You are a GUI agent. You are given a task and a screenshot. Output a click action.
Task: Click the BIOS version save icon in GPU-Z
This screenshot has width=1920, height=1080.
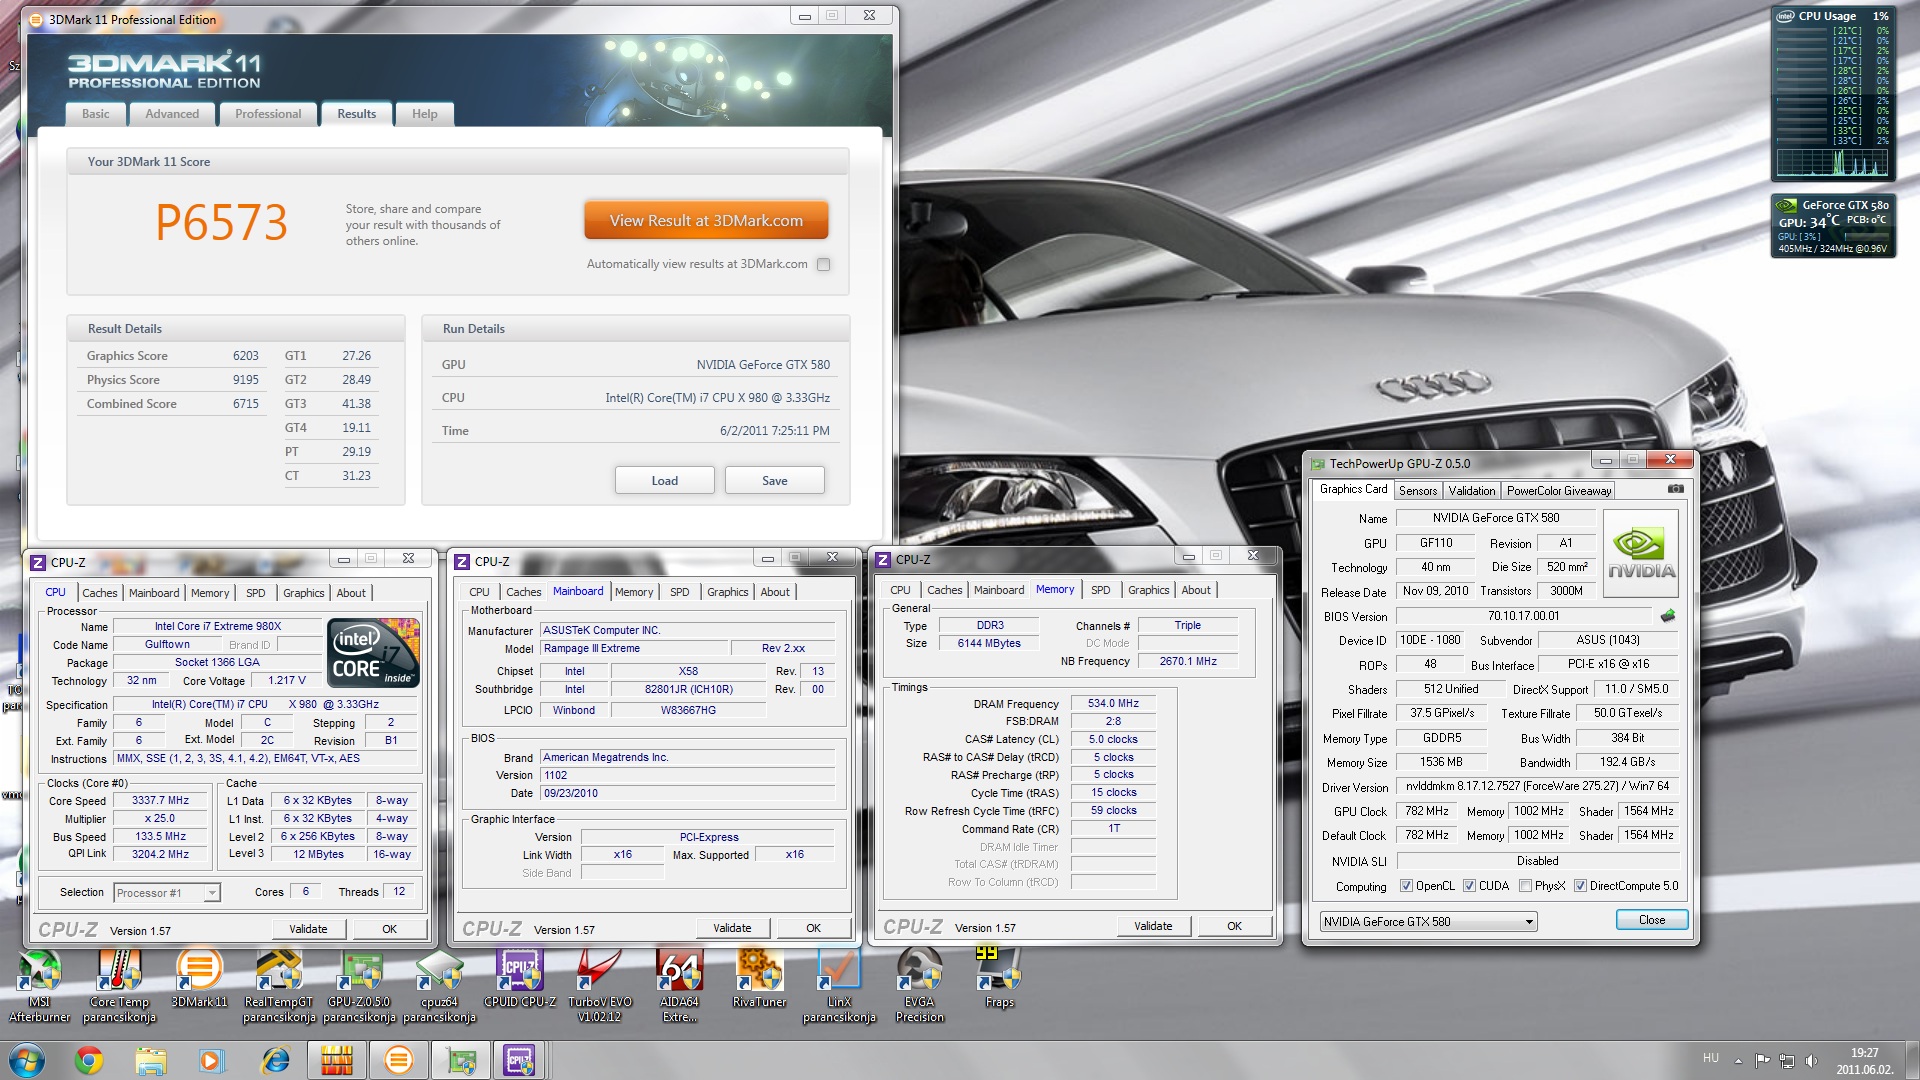1667,616
